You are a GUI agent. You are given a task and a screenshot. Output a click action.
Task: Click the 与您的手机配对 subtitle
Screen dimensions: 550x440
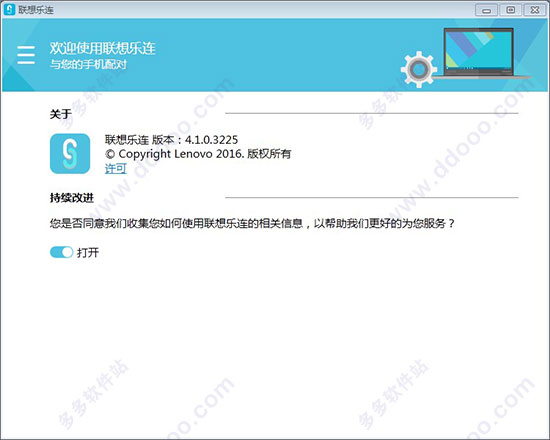pyautogui.click(x=88, y=64)
